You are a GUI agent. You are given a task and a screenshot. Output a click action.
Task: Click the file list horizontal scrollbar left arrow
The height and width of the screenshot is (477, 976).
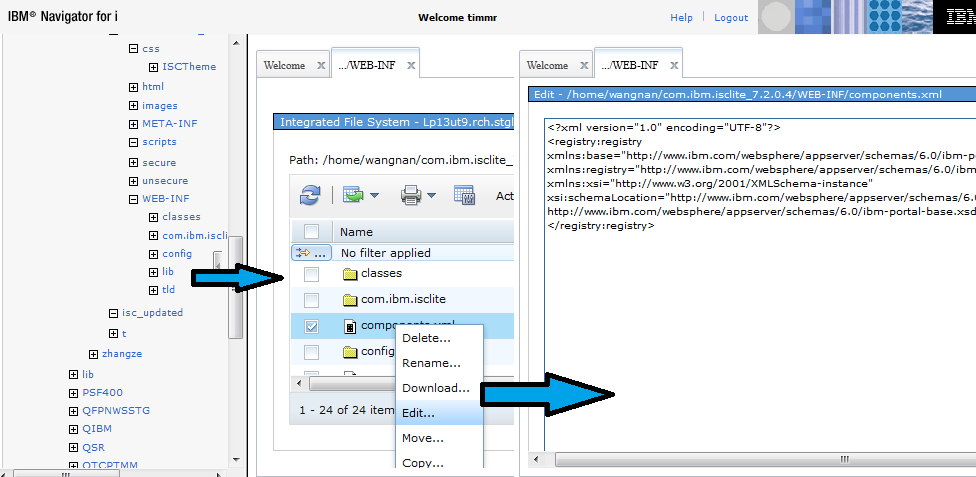(298, 383)
